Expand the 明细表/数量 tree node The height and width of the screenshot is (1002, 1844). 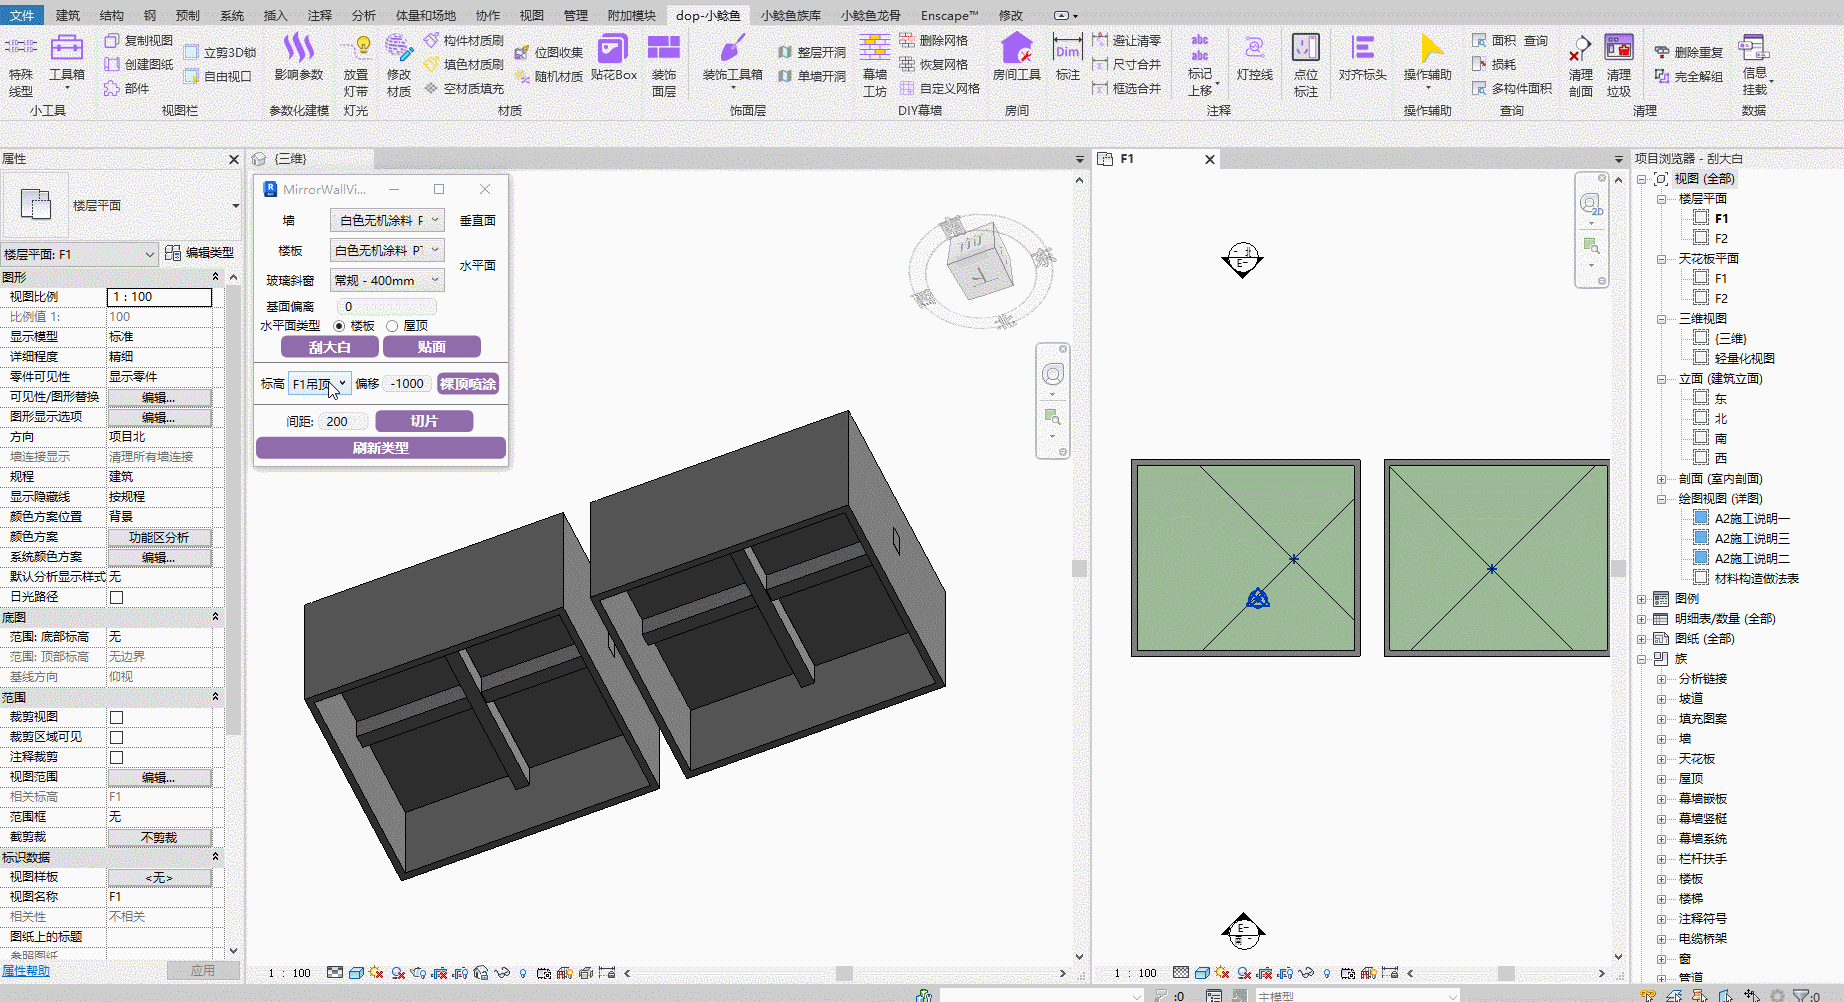(1641, 619)
